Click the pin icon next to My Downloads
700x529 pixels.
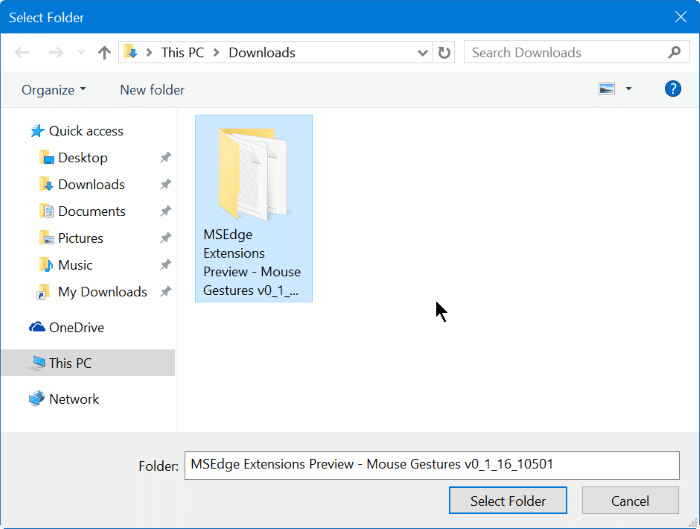click(x=166, y=292)
